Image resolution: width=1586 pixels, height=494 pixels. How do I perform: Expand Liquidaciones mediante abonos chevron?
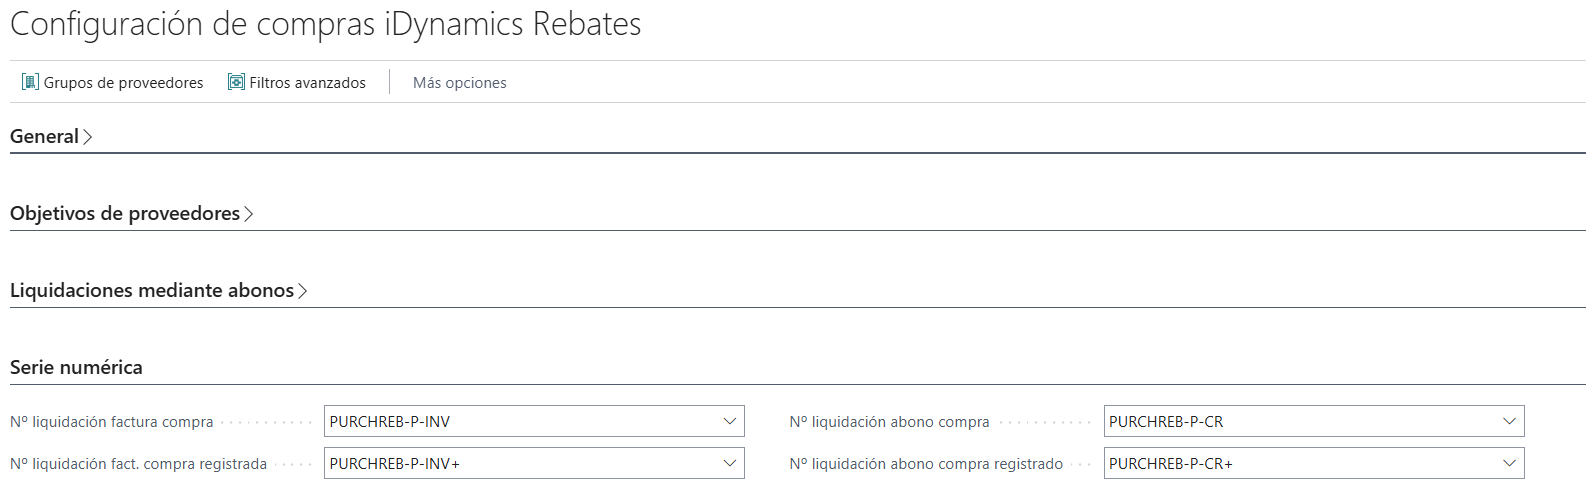[x=303, y=291]
